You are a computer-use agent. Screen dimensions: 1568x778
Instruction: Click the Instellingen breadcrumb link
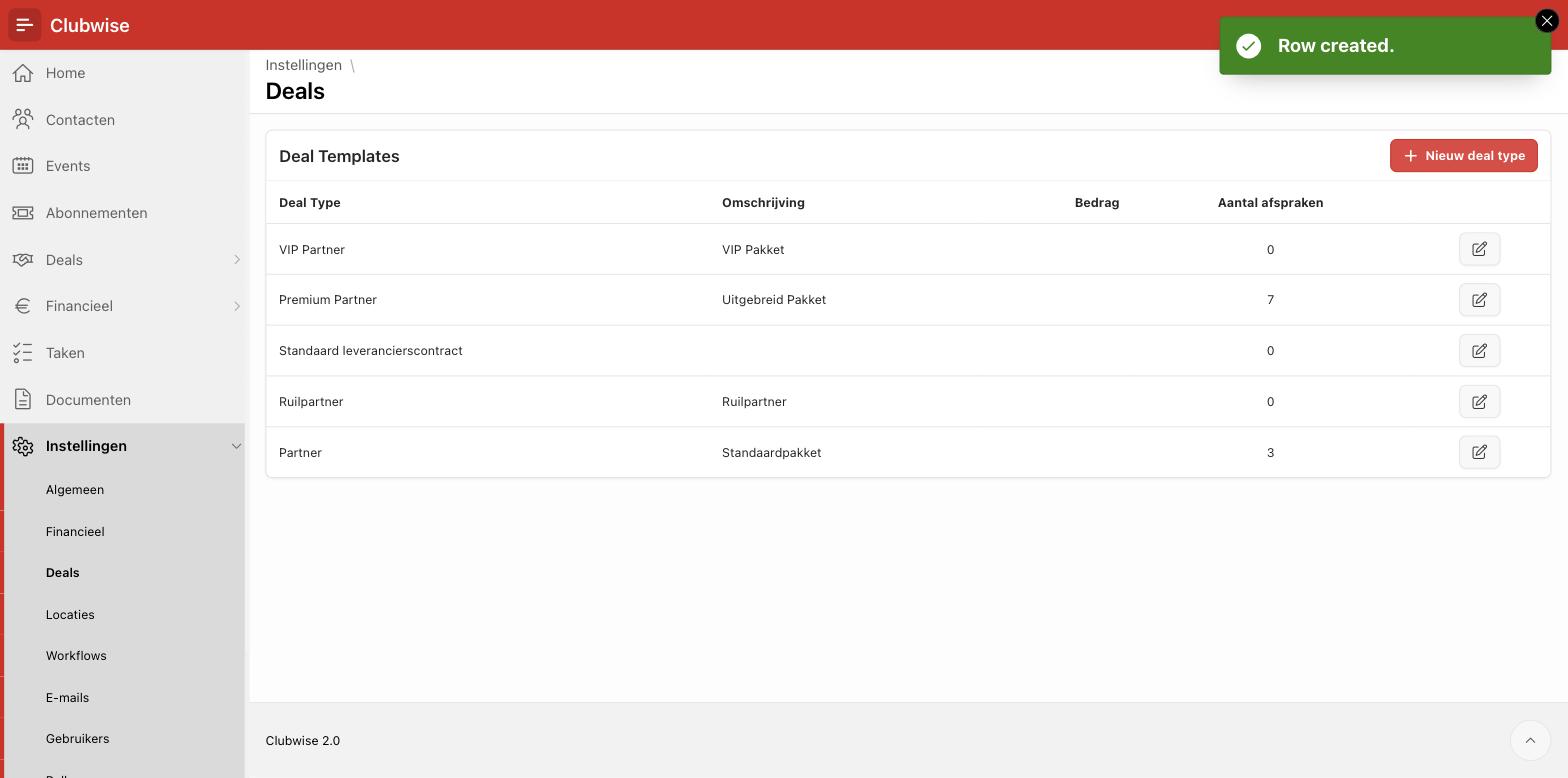pos(303,65)
